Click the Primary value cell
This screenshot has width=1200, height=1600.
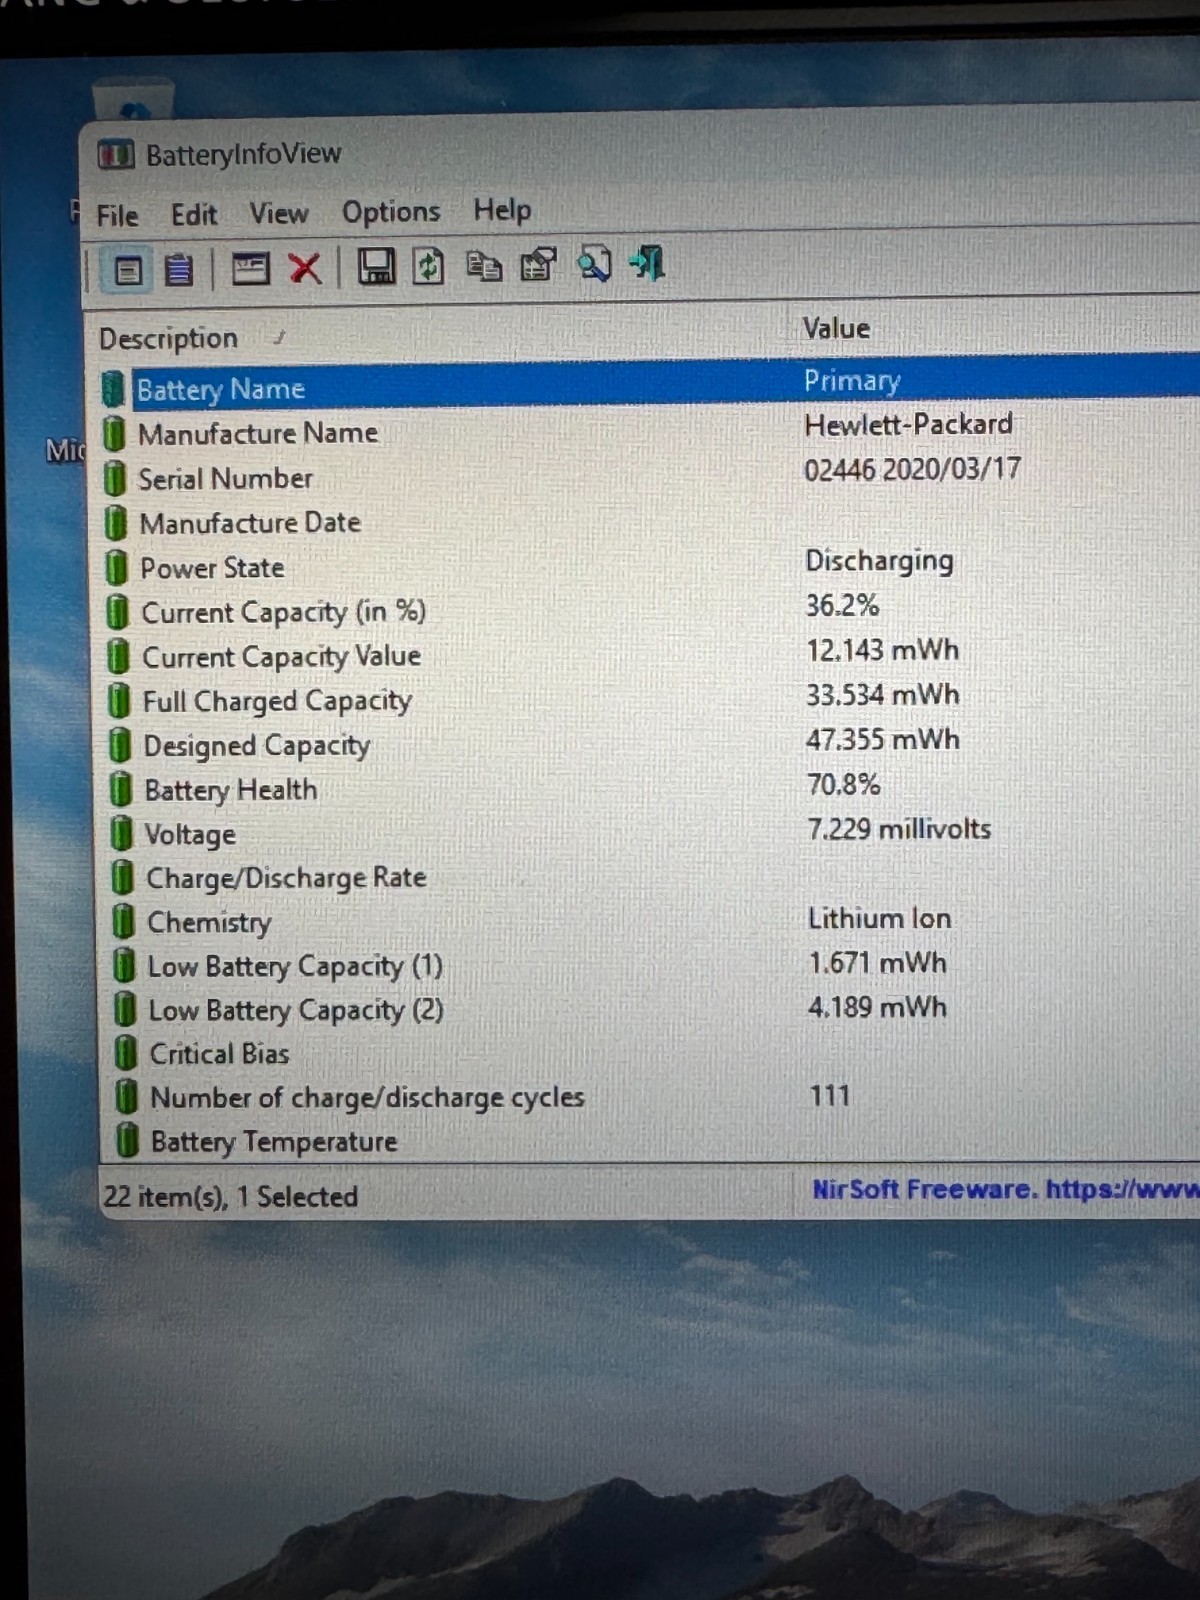[852, 380]
